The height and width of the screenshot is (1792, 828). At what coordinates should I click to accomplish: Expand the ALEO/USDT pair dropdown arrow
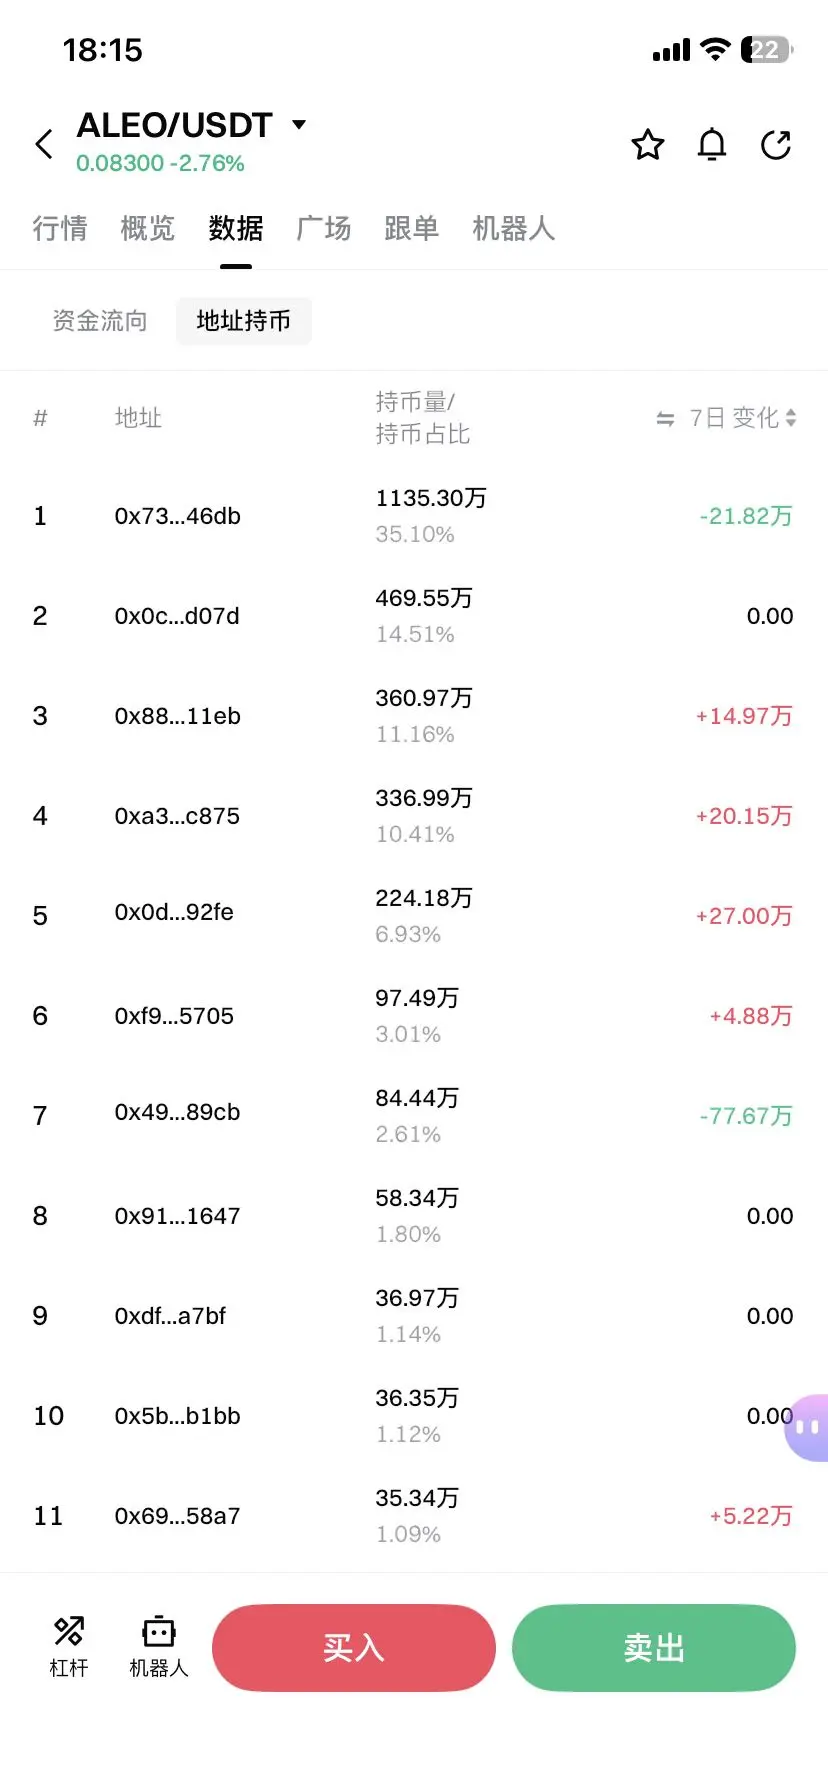point(298,125)
